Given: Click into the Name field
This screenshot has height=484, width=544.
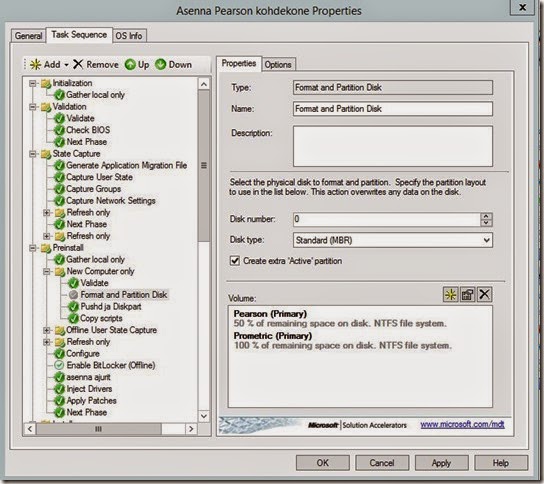Looking at the screenshot, I should 393,109.
